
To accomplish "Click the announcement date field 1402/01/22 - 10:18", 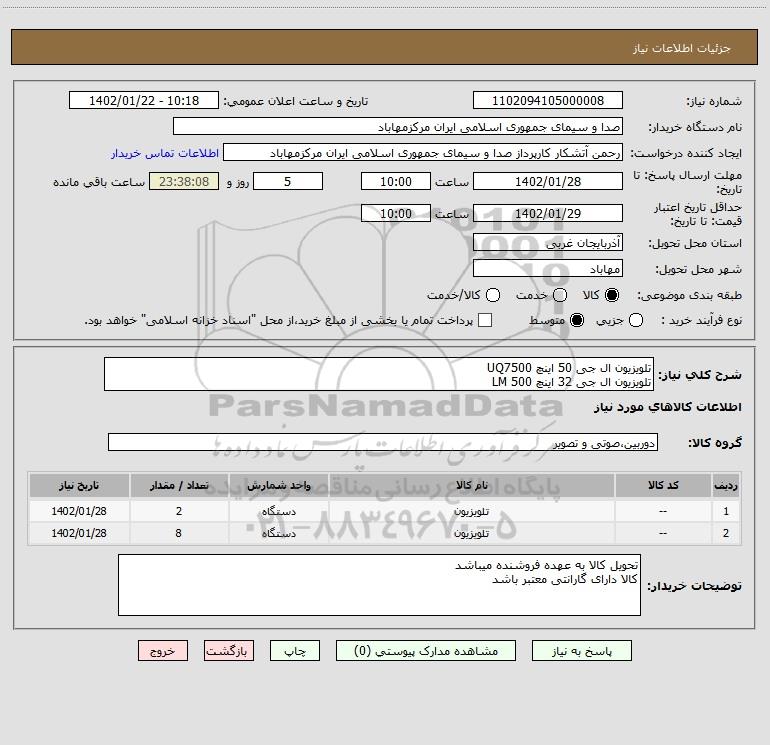I will (144, 101).
